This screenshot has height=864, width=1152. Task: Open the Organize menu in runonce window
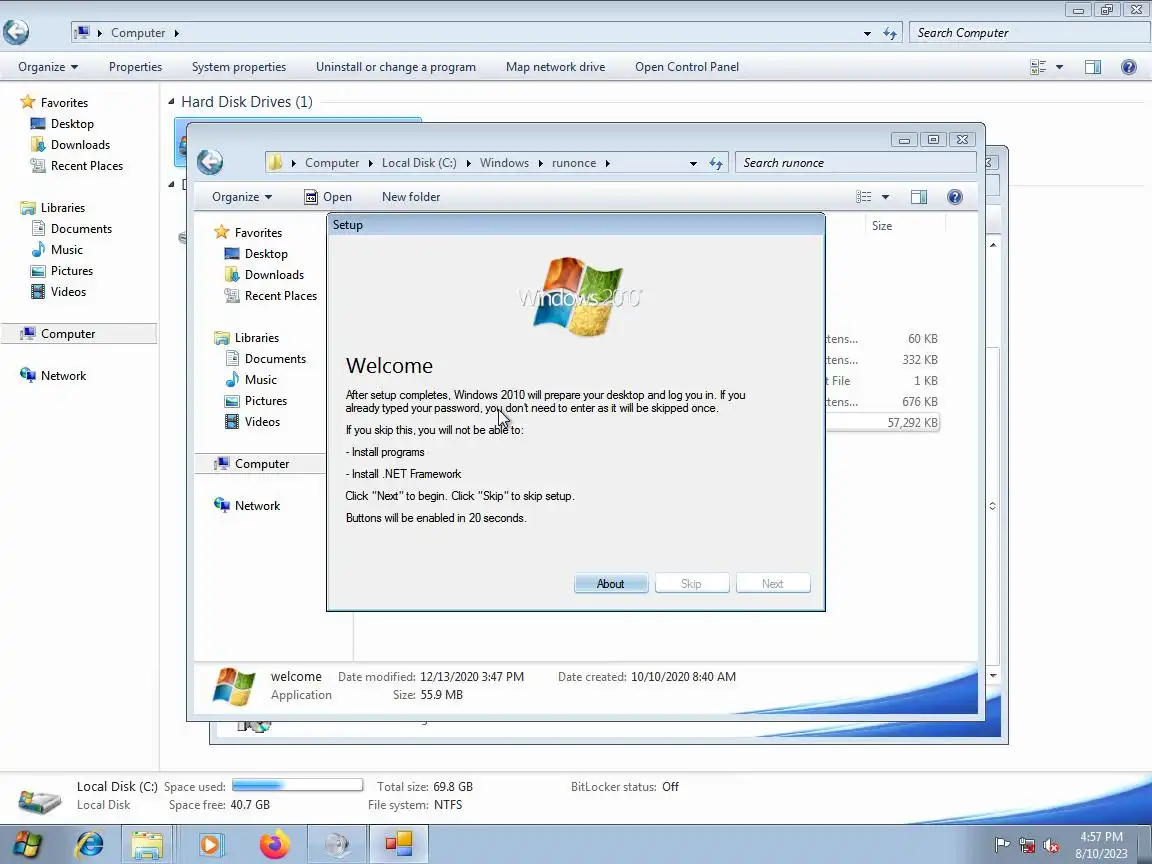click(x=242, y=197)
